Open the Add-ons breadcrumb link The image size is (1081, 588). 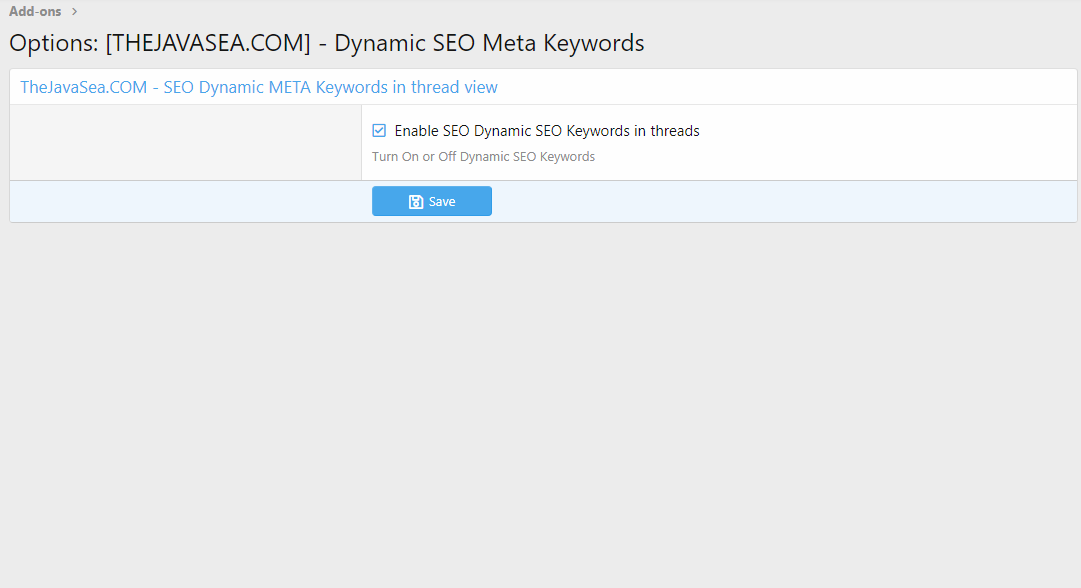[x=35, y=12]
